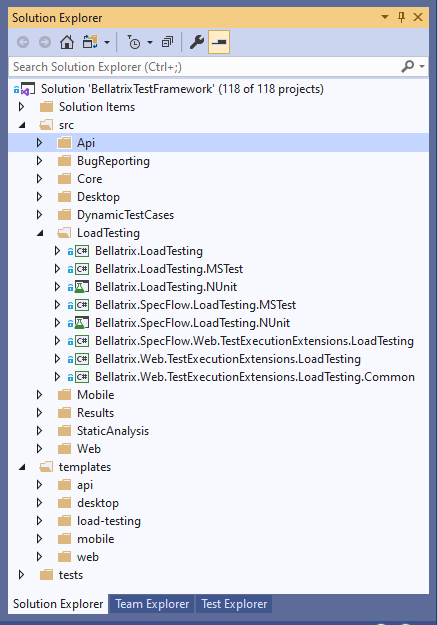438x625 pixels.
Task: Close the Solution Explorer panel
Action: click(x=418, y=17)
